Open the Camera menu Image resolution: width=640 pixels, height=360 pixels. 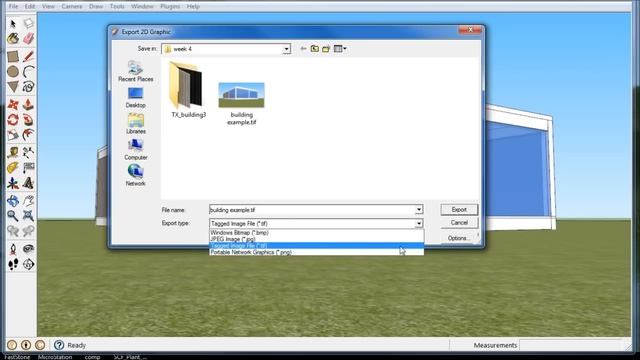point(72,7)
